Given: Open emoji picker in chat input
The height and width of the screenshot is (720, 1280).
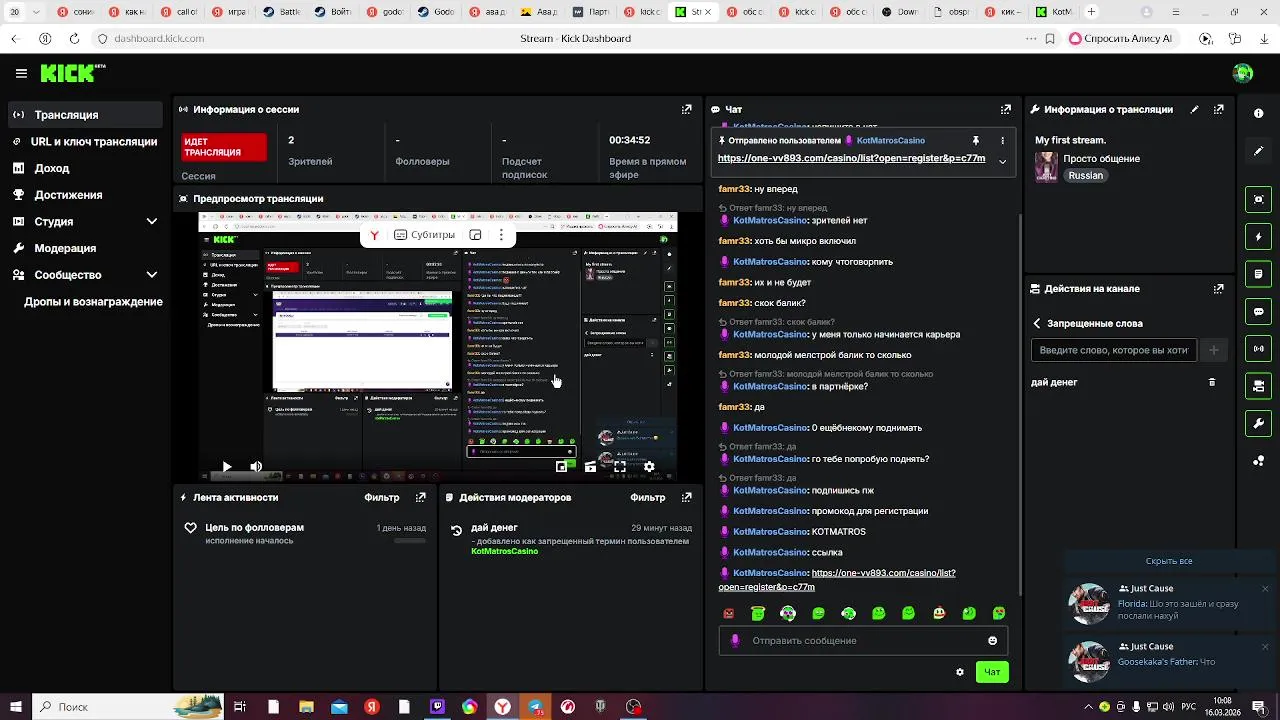Looking at the screenshot, I should [x=992, y=641].
